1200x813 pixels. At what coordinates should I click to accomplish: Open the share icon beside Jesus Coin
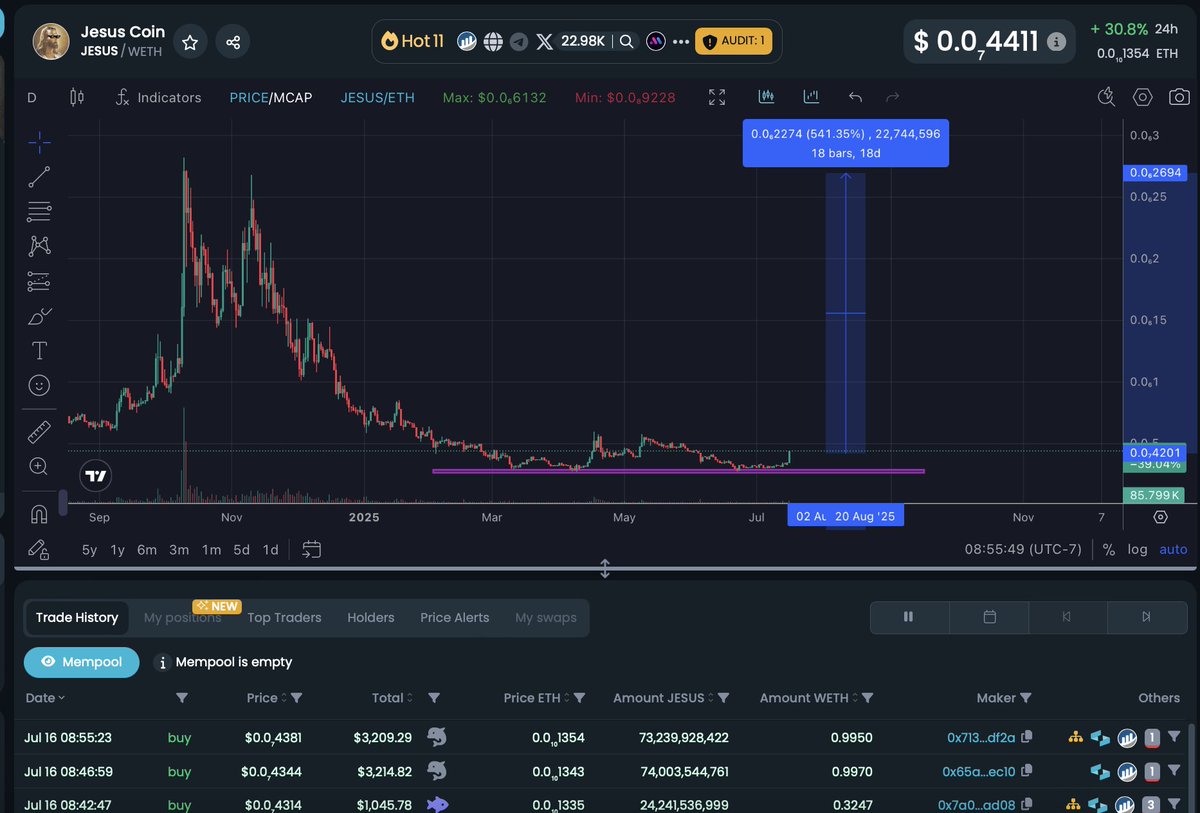point(233,42)
